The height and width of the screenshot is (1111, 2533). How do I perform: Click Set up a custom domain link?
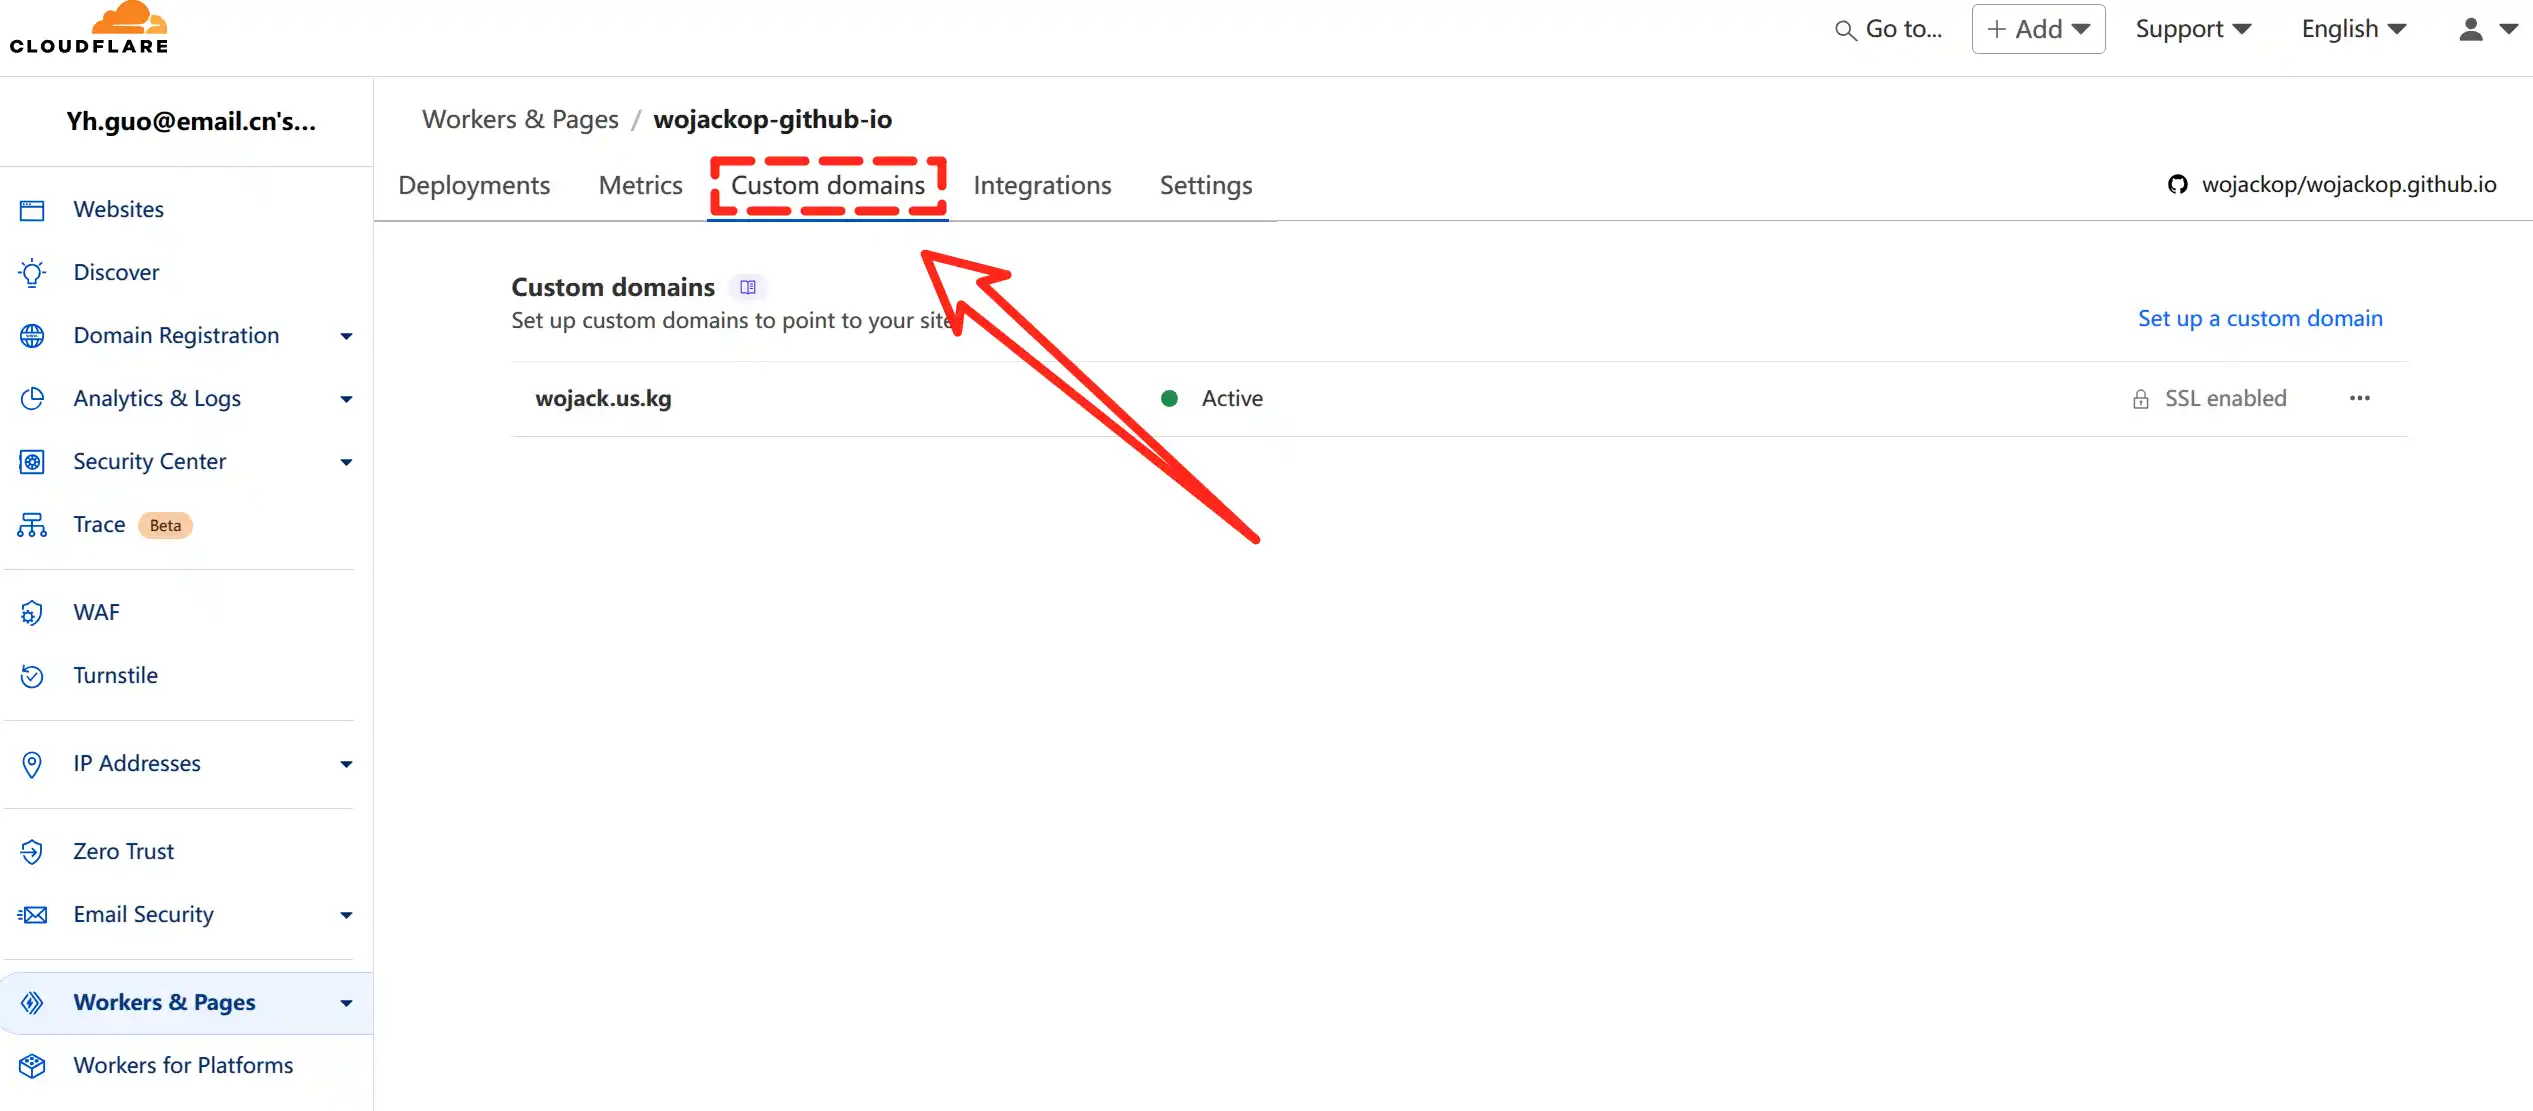2259,319
